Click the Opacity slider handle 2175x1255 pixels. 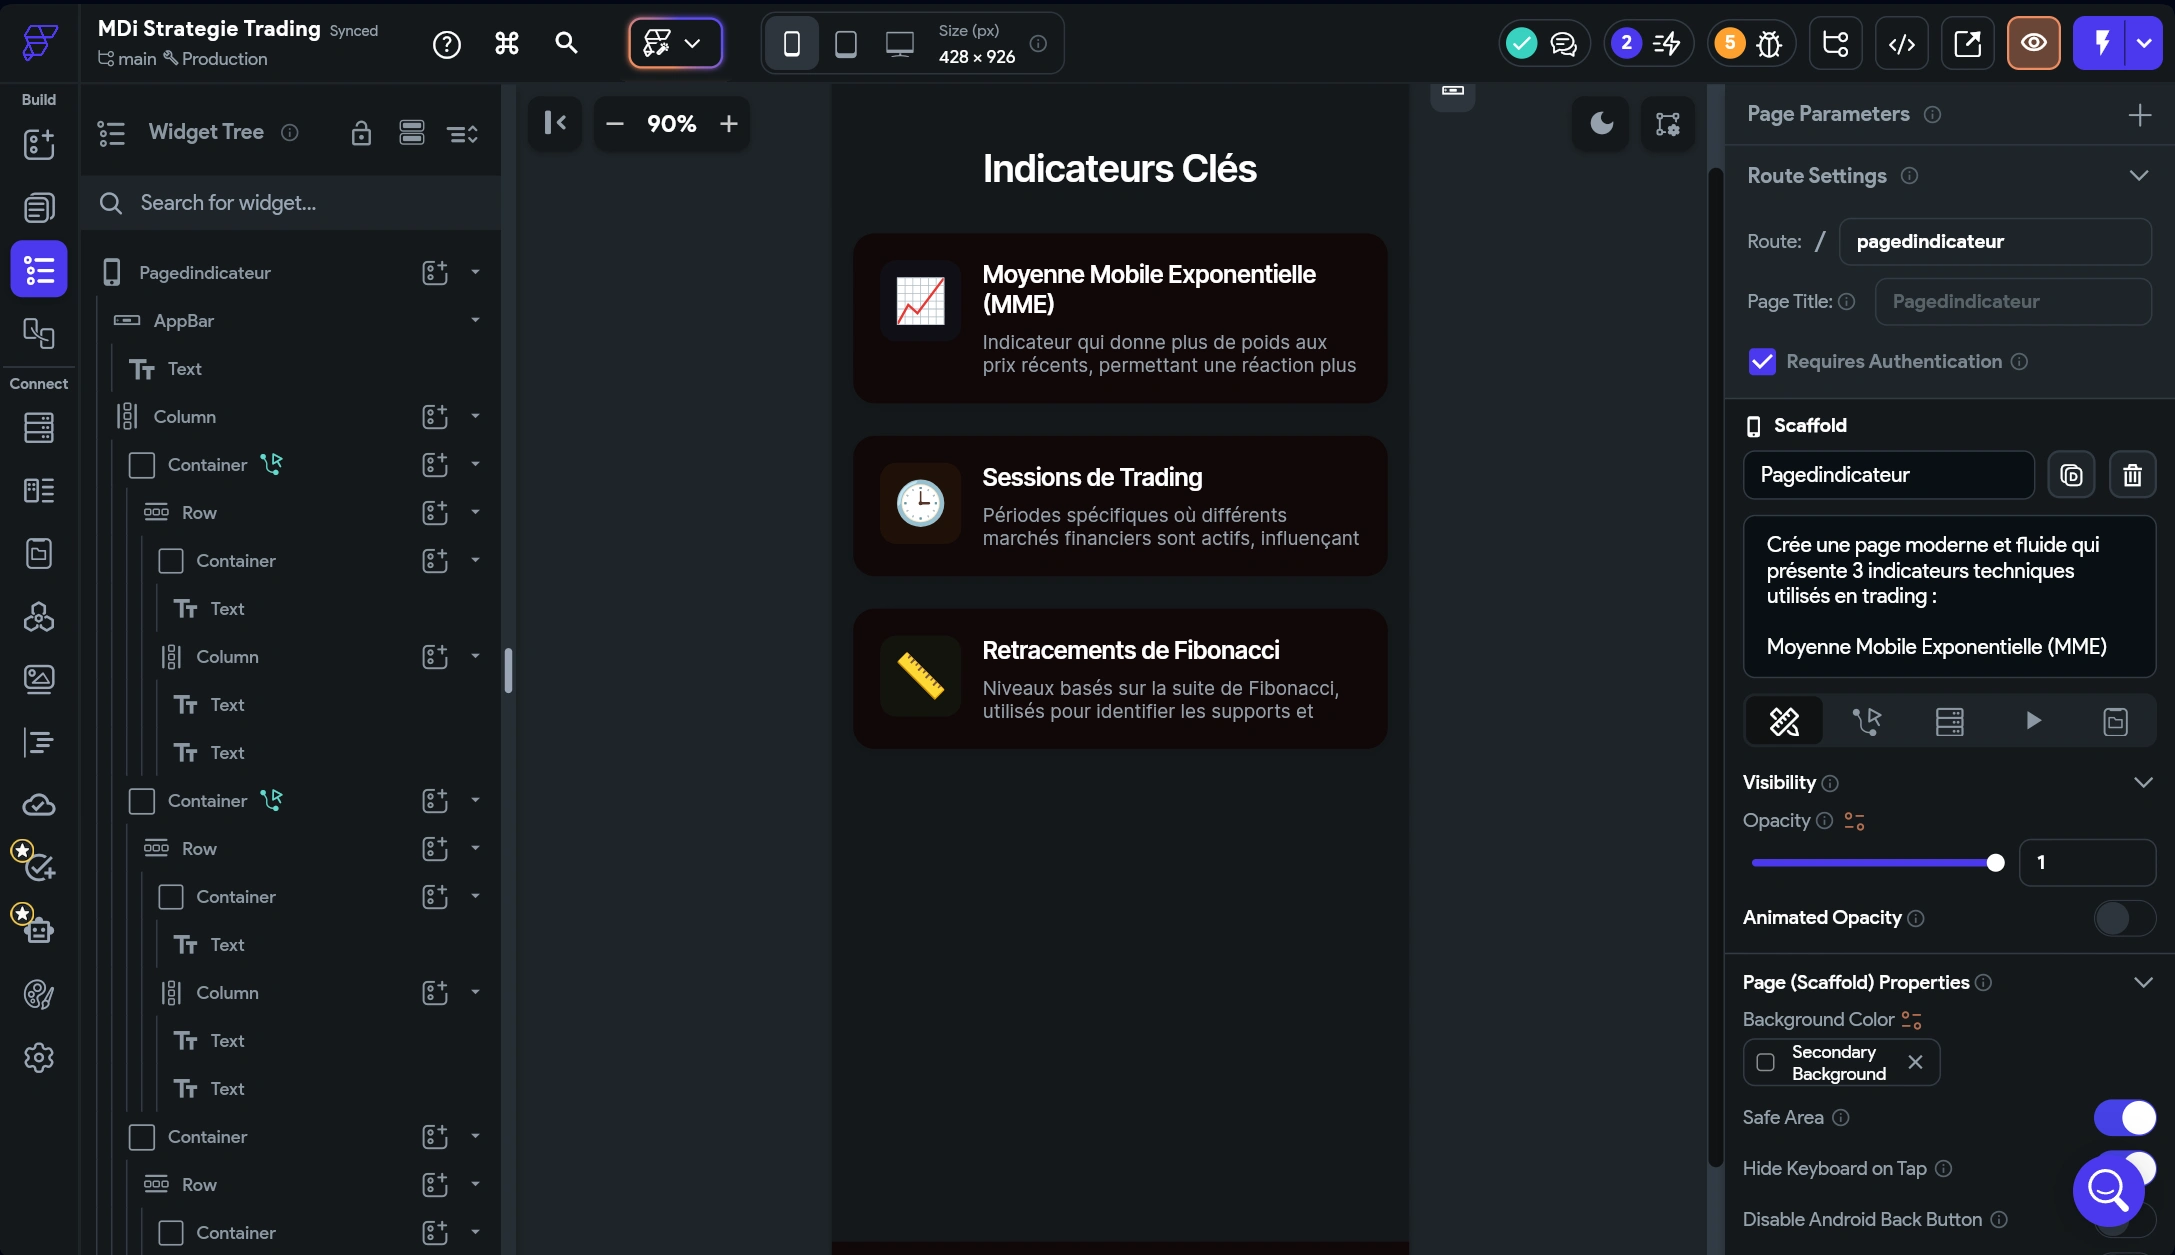(x=1995, y=863)
